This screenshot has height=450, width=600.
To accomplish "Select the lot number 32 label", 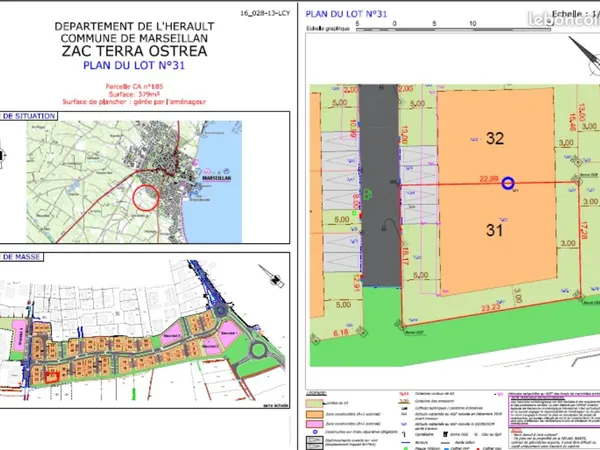I will point(495,138).
